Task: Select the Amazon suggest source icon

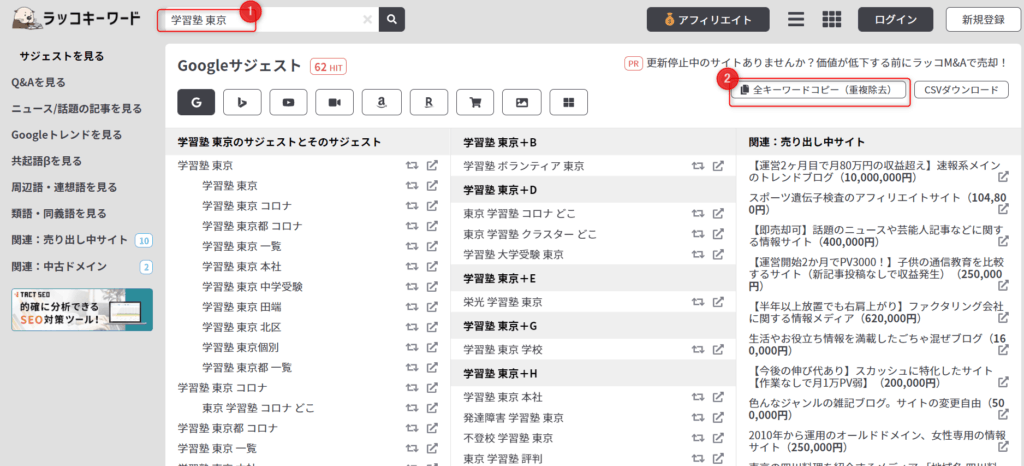Action: tap(381, 102)
